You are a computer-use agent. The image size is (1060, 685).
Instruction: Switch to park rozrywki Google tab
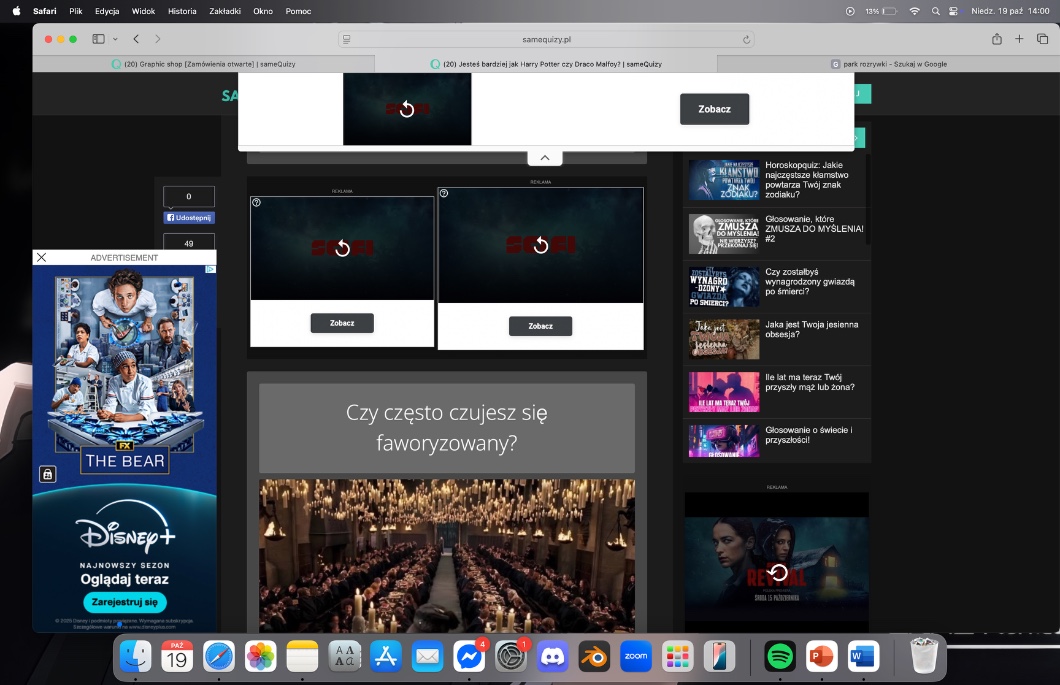[x=888, y=63]
